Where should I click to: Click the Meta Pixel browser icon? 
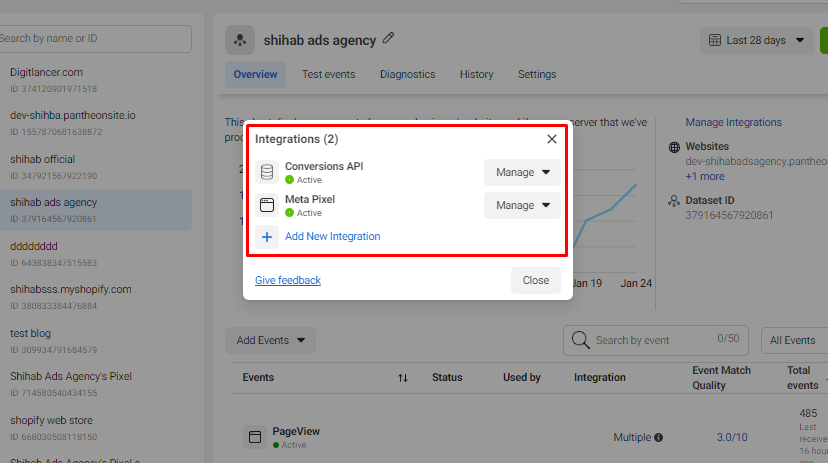tap(267, 205)
